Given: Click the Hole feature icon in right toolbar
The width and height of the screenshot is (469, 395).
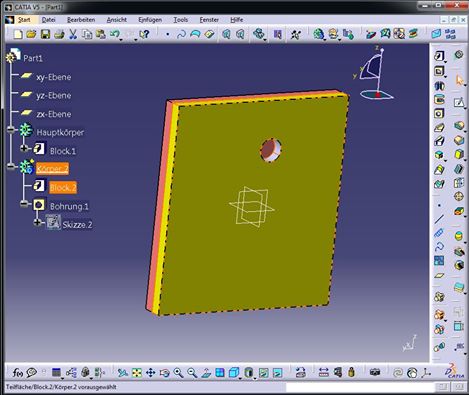Looking at the screenshot, I should coord(439,113).
